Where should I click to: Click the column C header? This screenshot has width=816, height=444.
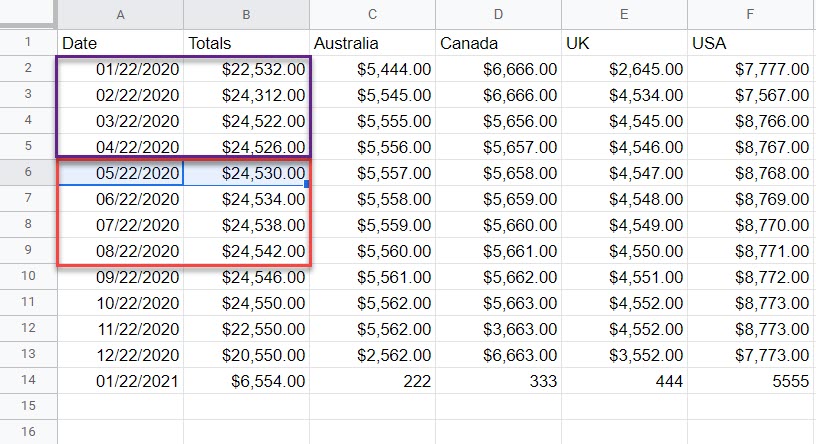point(372,15)
